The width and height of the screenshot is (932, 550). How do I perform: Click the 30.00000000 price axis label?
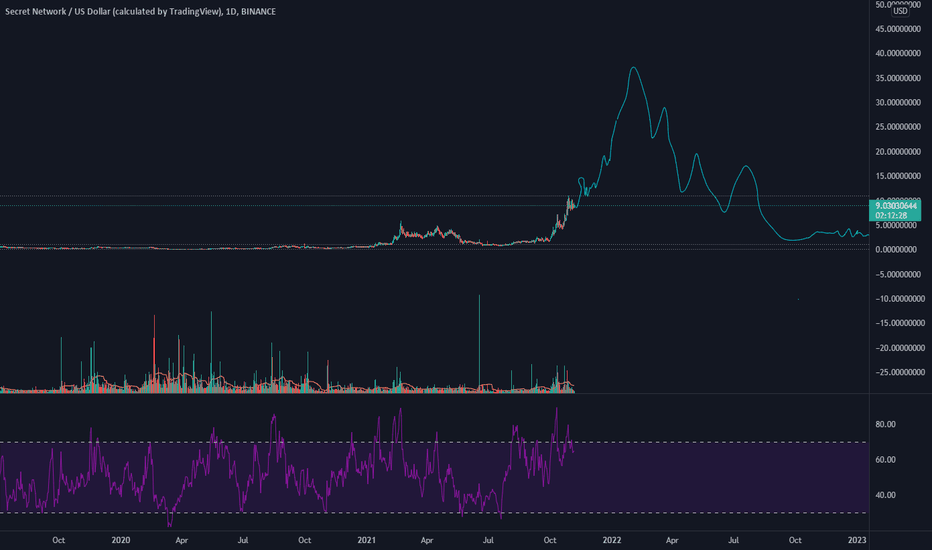tap(898, 102)
